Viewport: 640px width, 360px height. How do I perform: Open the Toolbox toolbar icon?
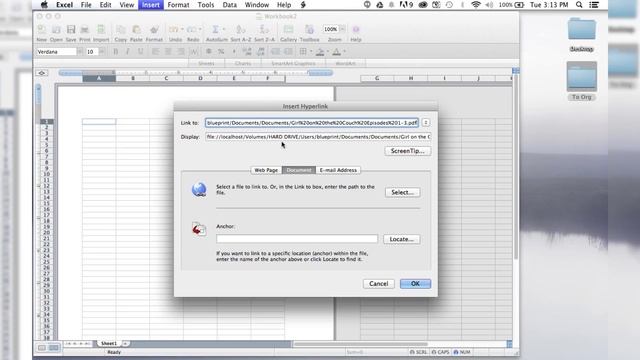(x=309, y=30)
